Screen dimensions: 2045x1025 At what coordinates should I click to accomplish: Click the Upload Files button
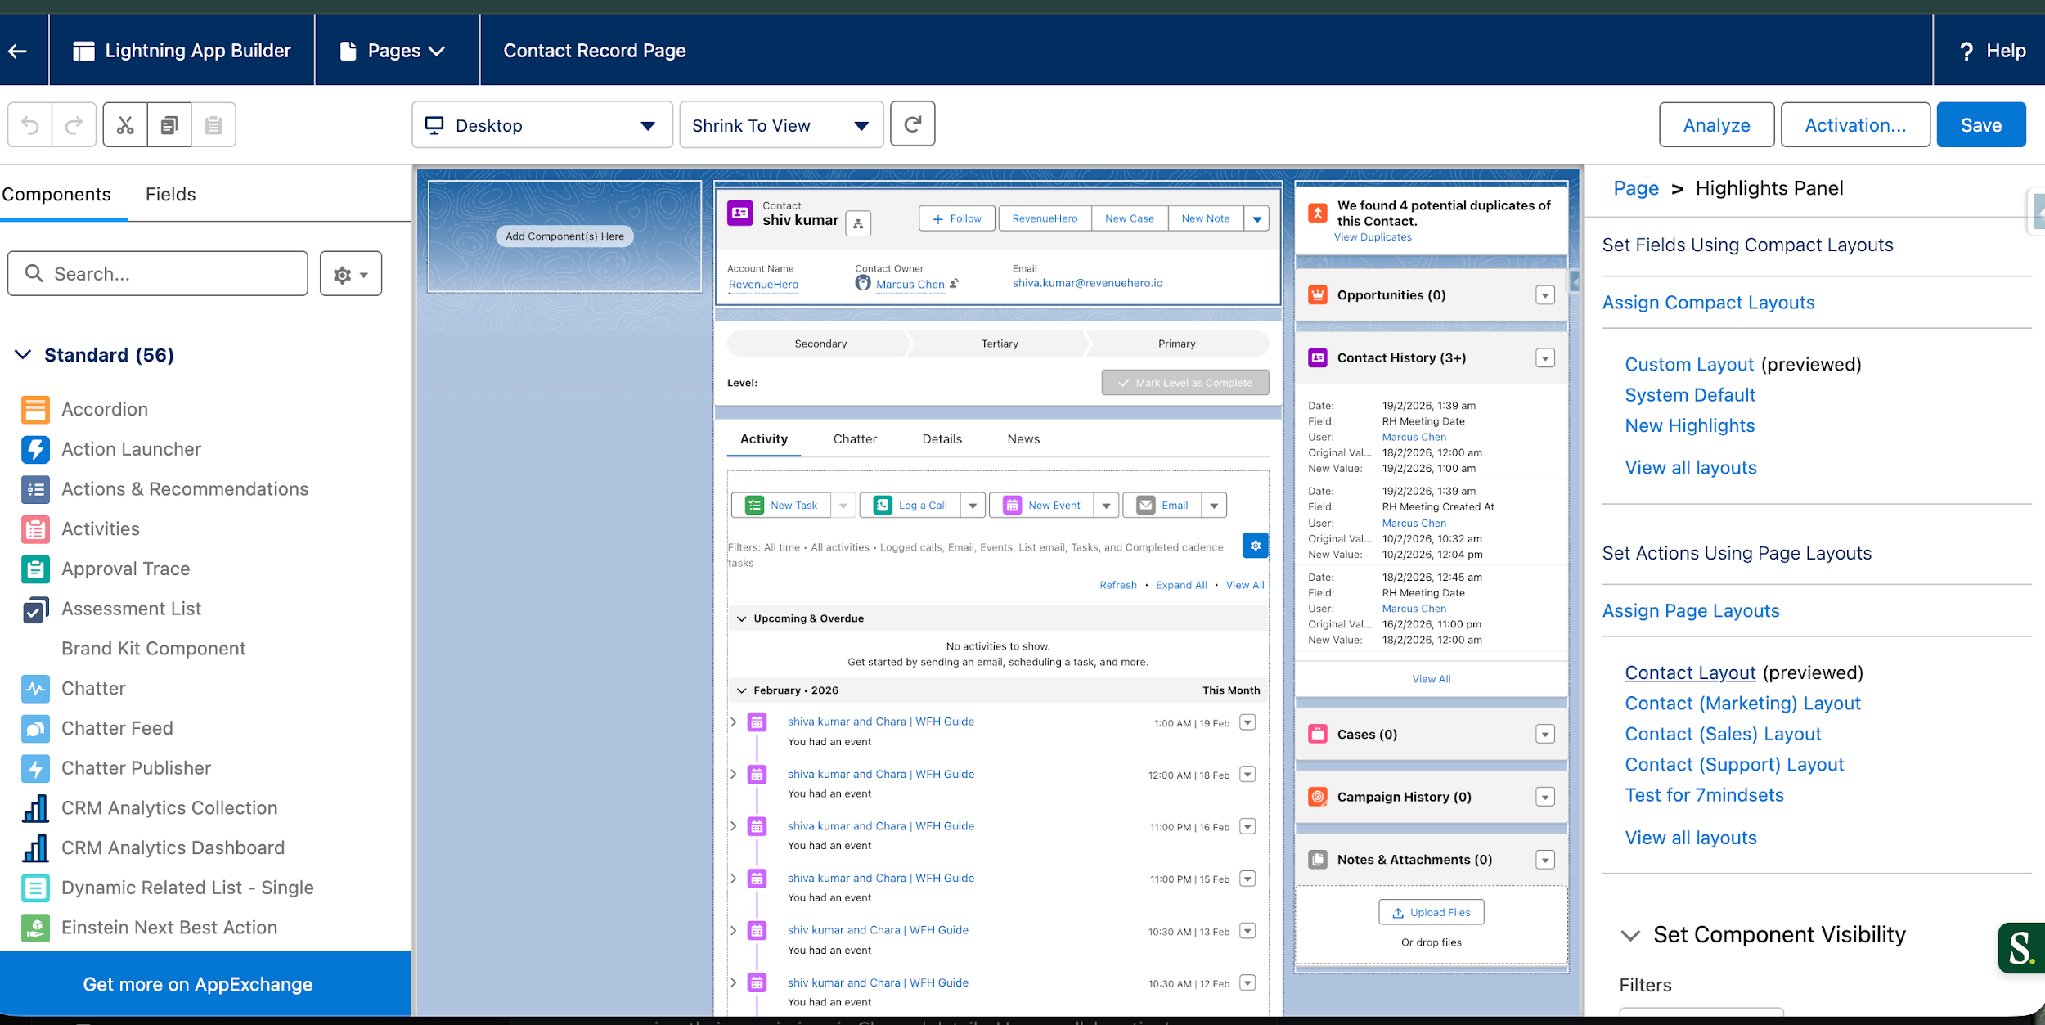pos(1431,912)
